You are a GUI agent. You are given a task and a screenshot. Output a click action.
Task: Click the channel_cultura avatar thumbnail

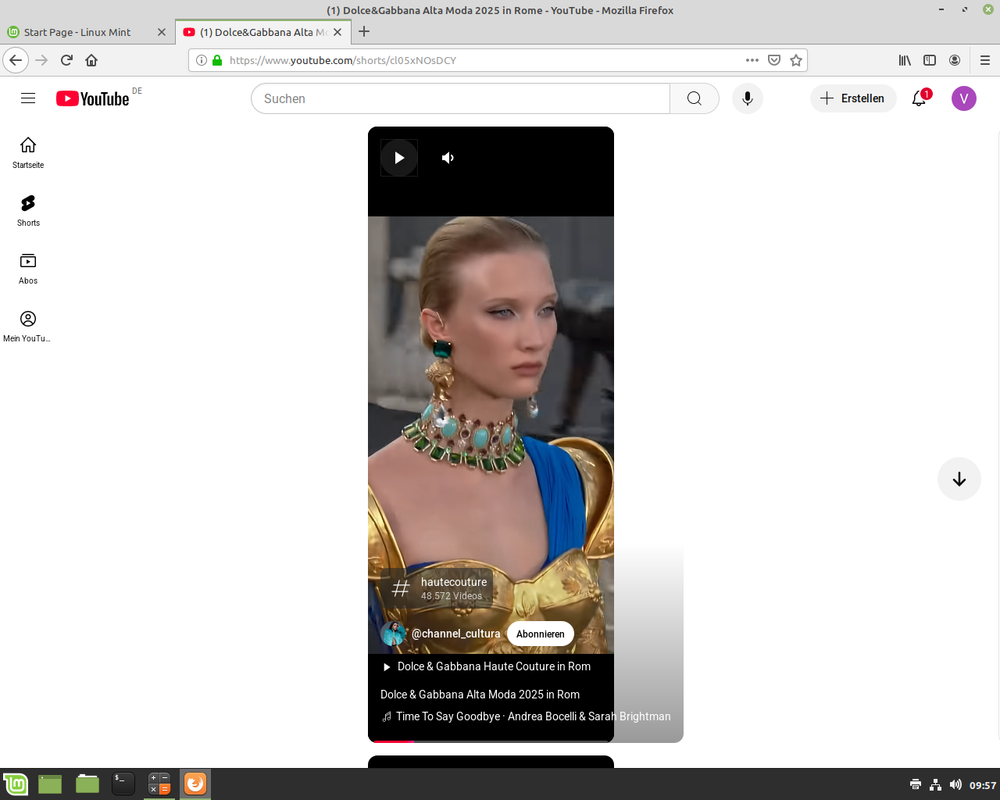pyautogui.click(x=393, y=633)
